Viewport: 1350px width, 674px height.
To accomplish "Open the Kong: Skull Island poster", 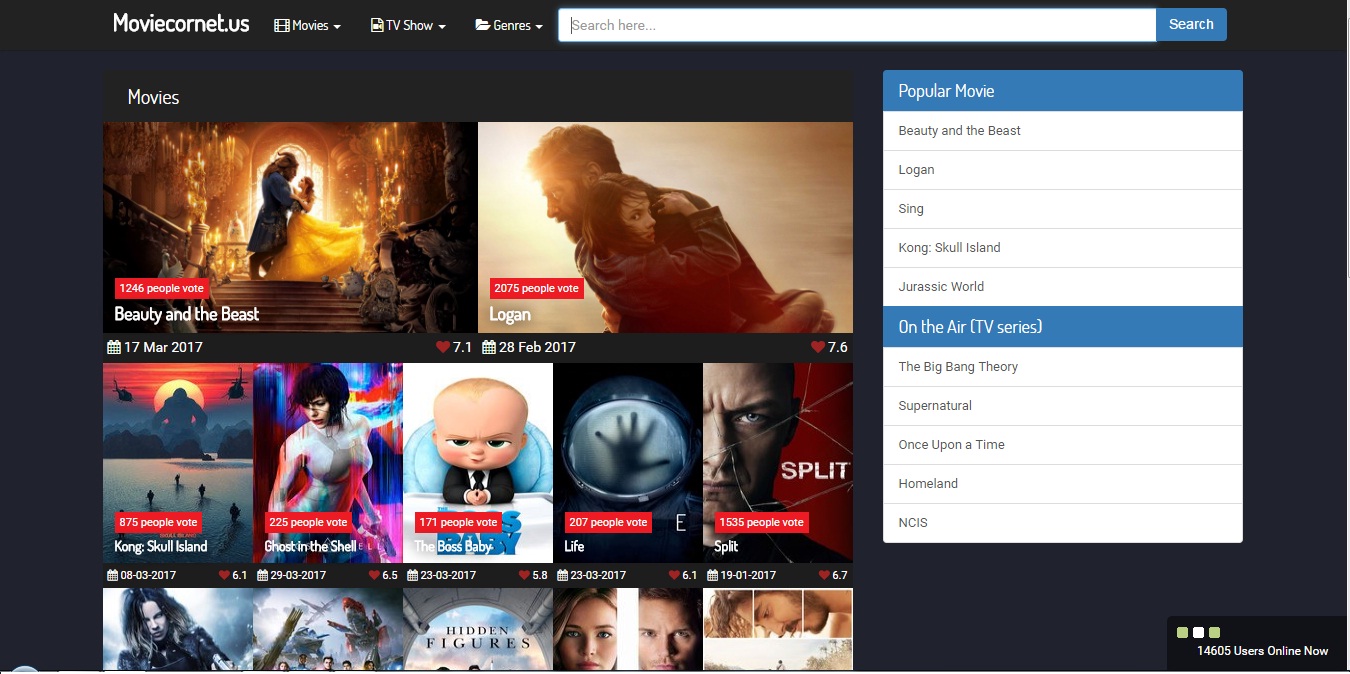I will [178, 462].
